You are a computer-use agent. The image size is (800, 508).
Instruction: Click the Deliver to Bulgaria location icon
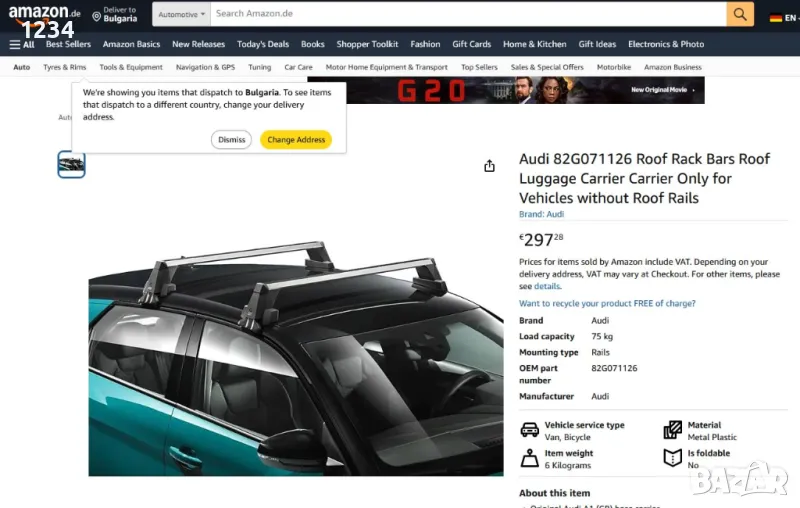tap(97, 16)
